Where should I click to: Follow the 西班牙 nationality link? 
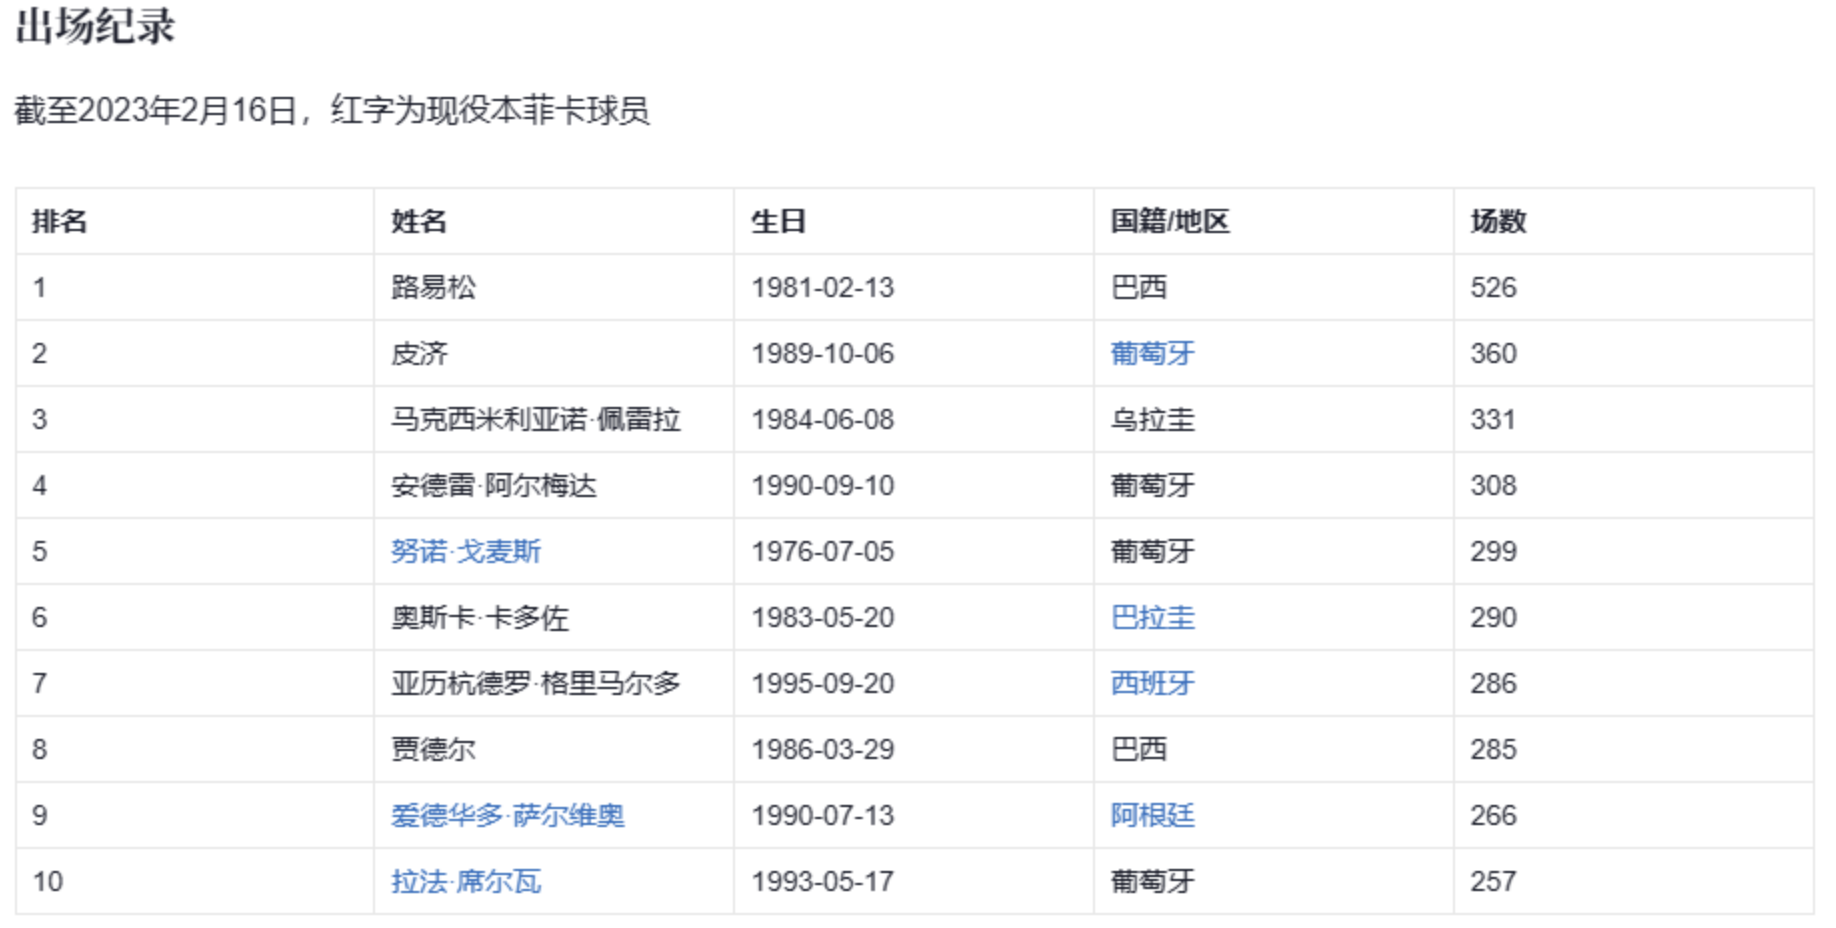click(1153, 683)
